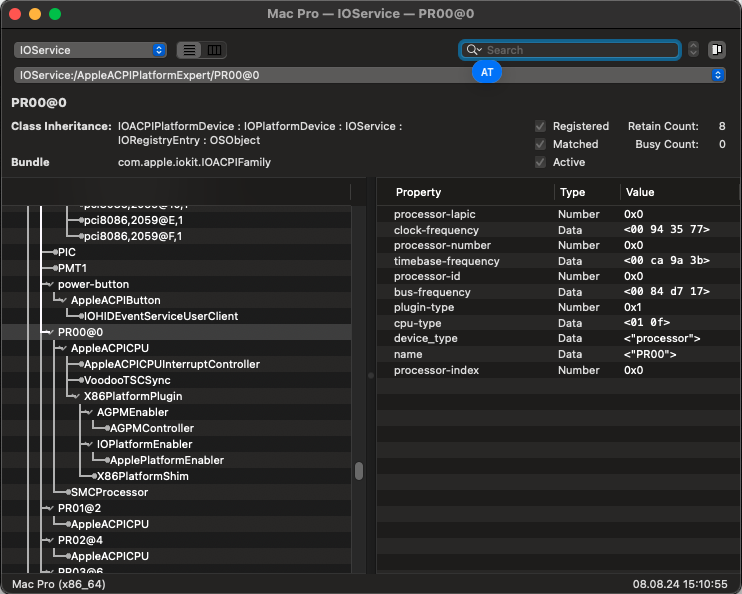Sort by Value column header
The image size is (742, 594).
pos(640,192)
